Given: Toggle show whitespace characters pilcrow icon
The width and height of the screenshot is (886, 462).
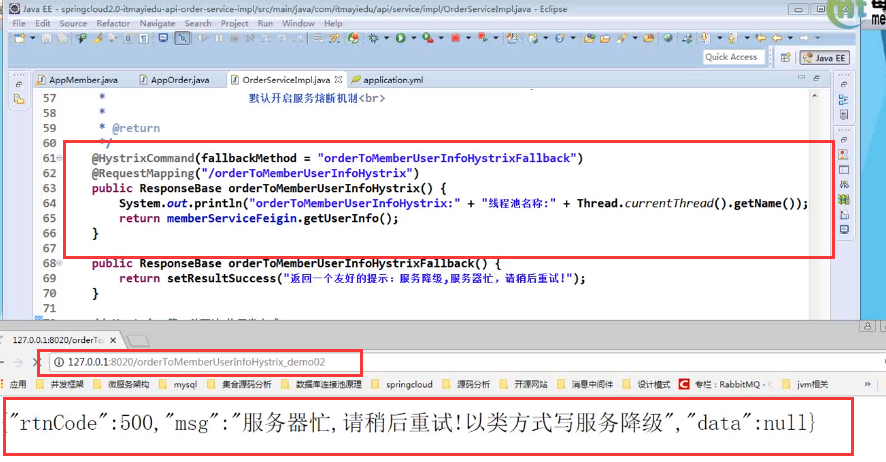Looking at the screenshot, I should point(144,38).
